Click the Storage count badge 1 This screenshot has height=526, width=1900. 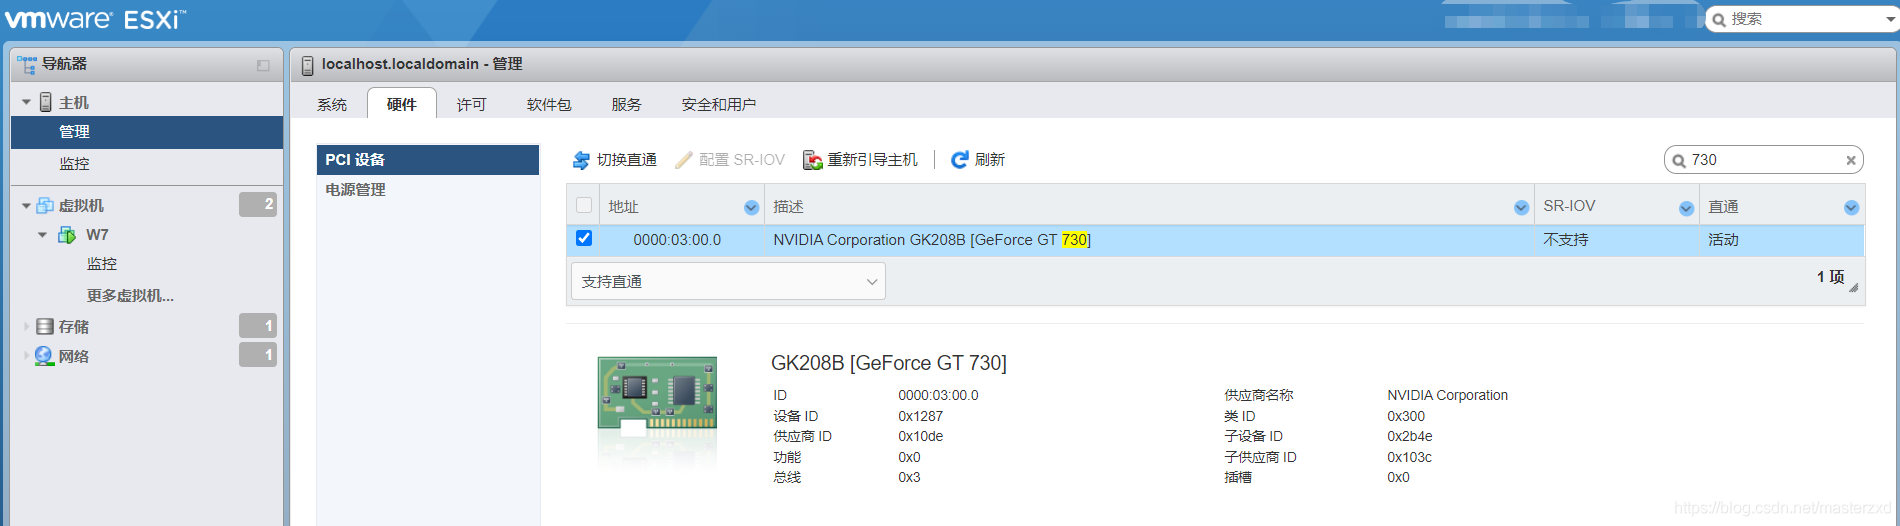(x=258, y=326)
